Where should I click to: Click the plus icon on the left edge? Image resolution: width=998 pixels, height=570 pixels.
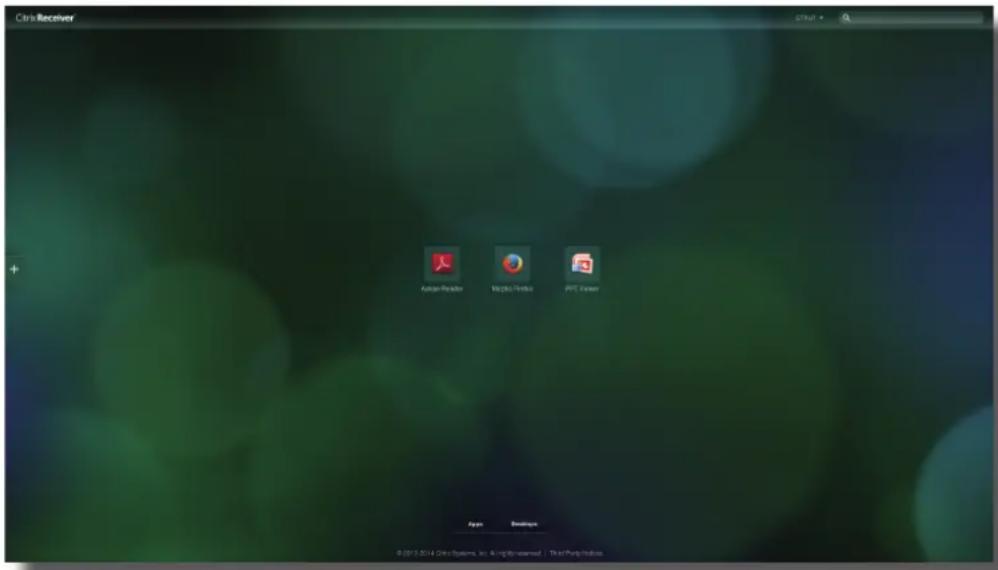(14, 269)
